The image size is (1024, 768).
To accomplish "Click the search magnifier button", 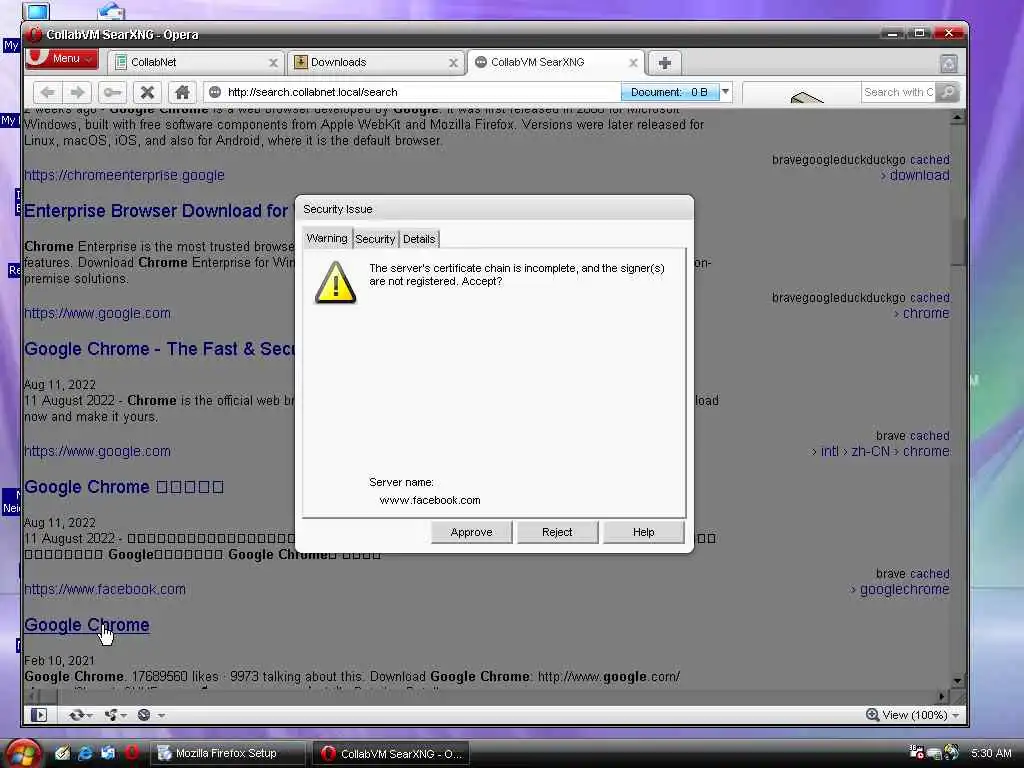I will [948, 92].
